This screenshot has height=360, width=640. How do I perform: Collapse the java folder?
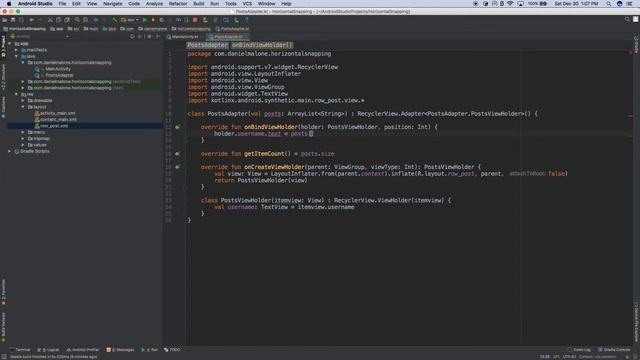coord(16,56)
